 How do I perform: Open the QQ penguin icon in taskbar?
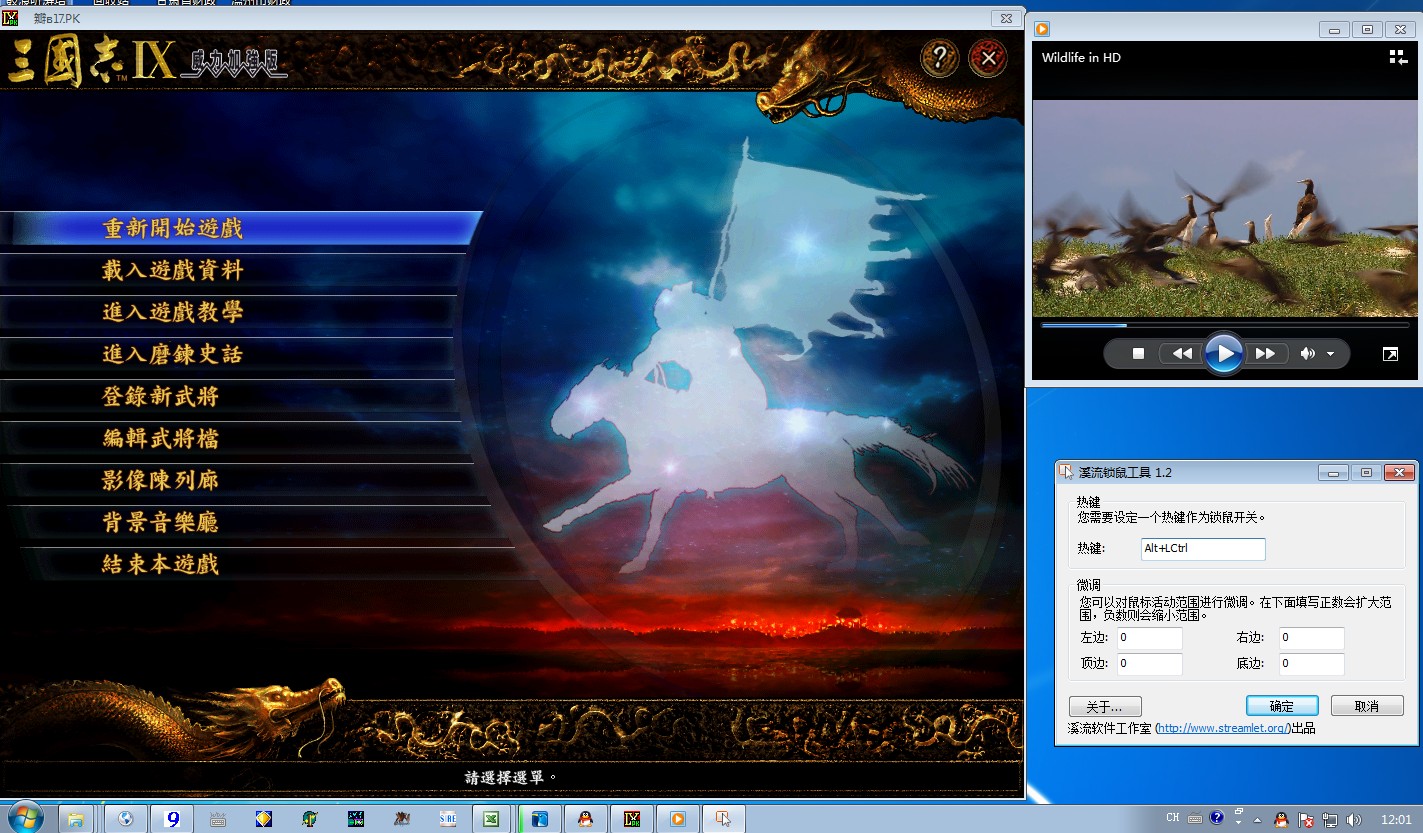[x=585, y=819]
